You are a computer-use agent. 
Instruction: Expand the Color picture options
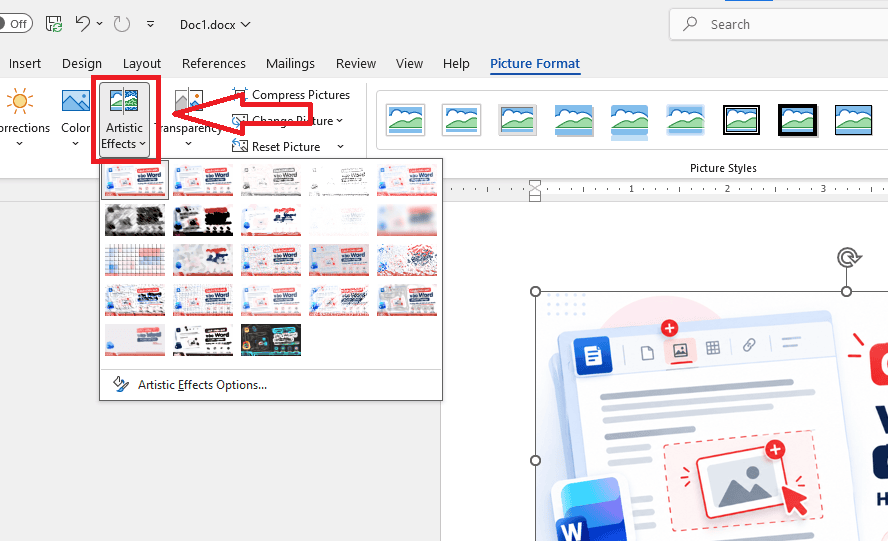coord(75,118)
